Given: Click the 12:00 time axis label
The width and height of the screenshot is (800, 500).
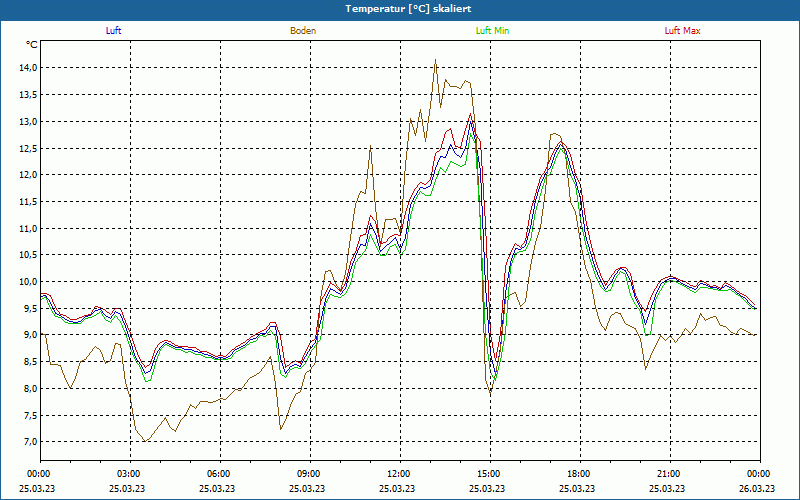Looking at the screenshot, I should pos(399,474).
